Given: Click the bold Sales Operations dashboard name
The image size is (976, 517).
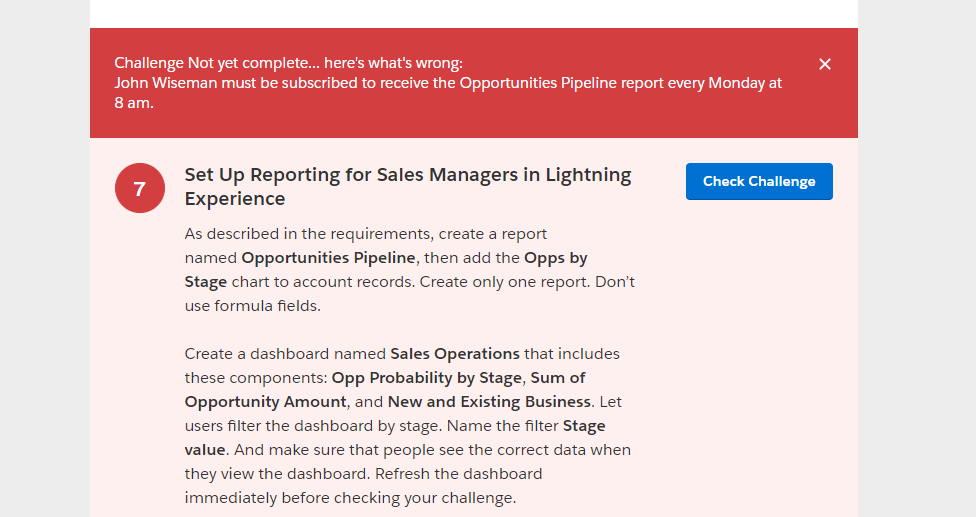Looking at the screenshot, I should click(x=455, y=354).
